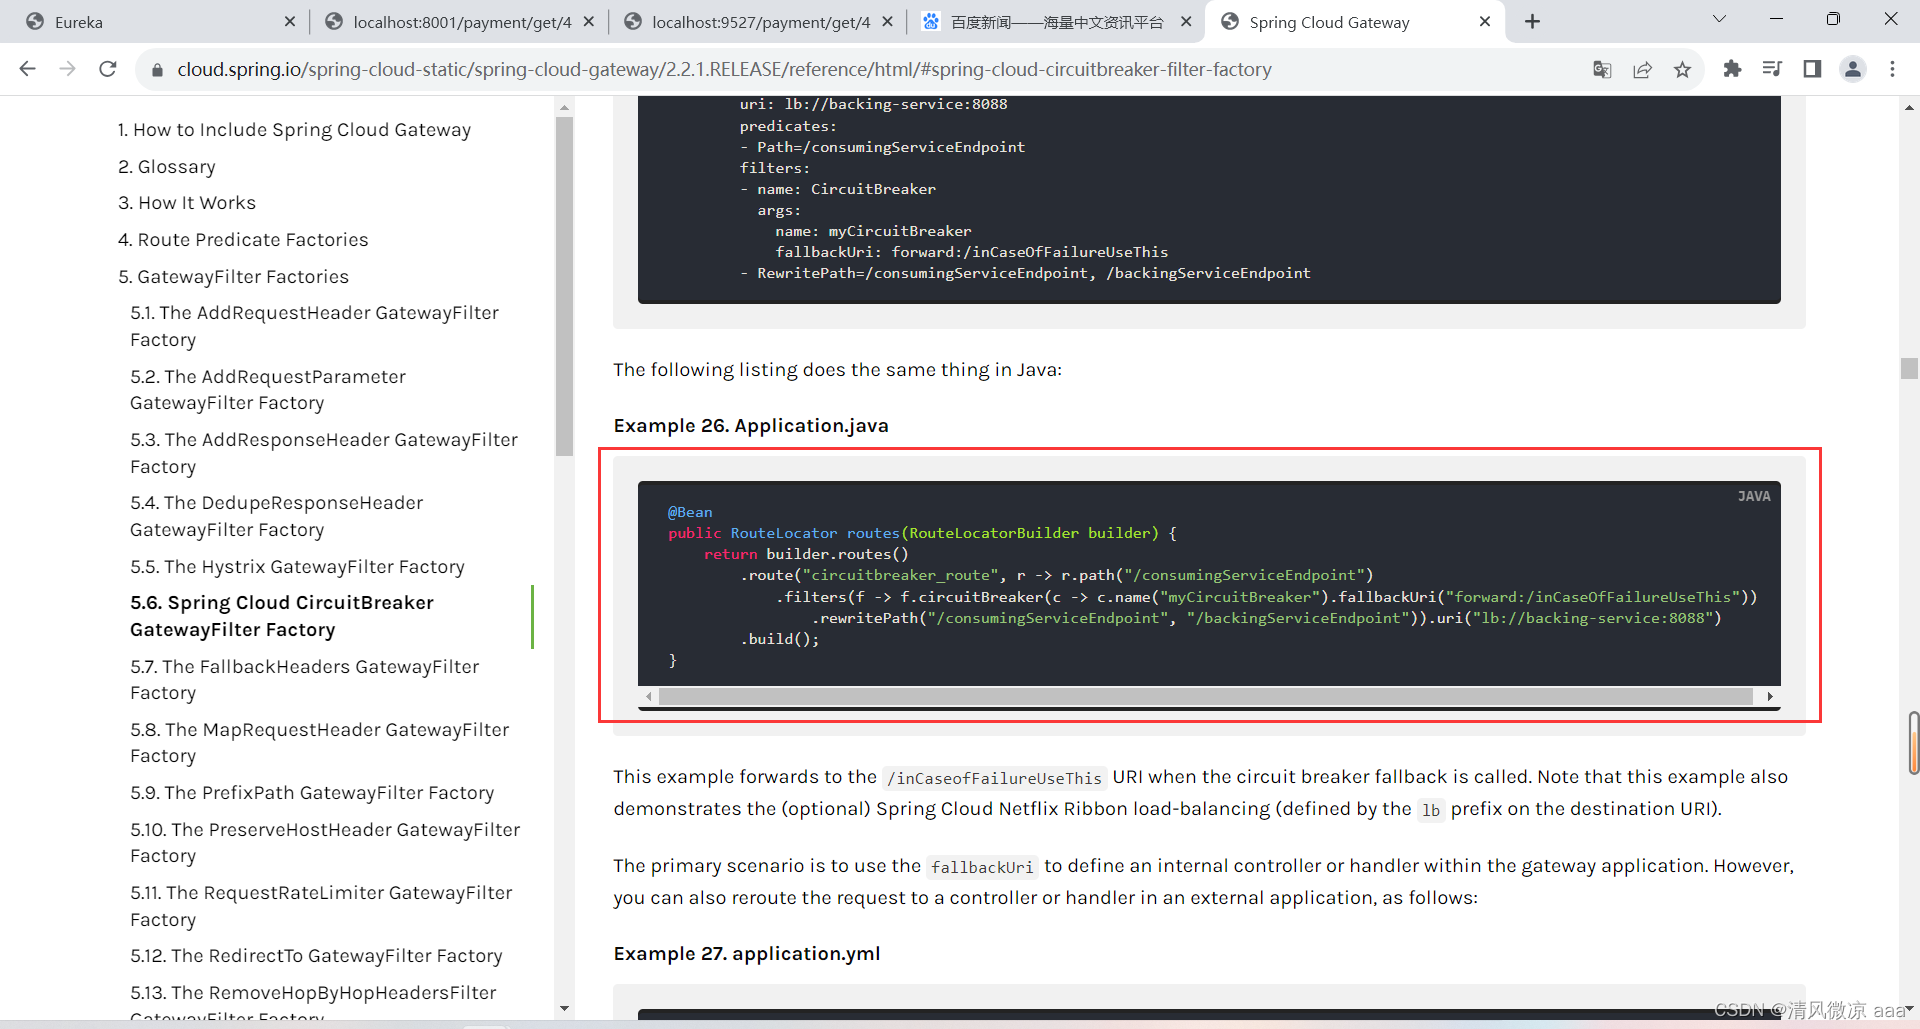View site security lock information
Viewport: 1920px width, 1029px height.
click(157, 70)
